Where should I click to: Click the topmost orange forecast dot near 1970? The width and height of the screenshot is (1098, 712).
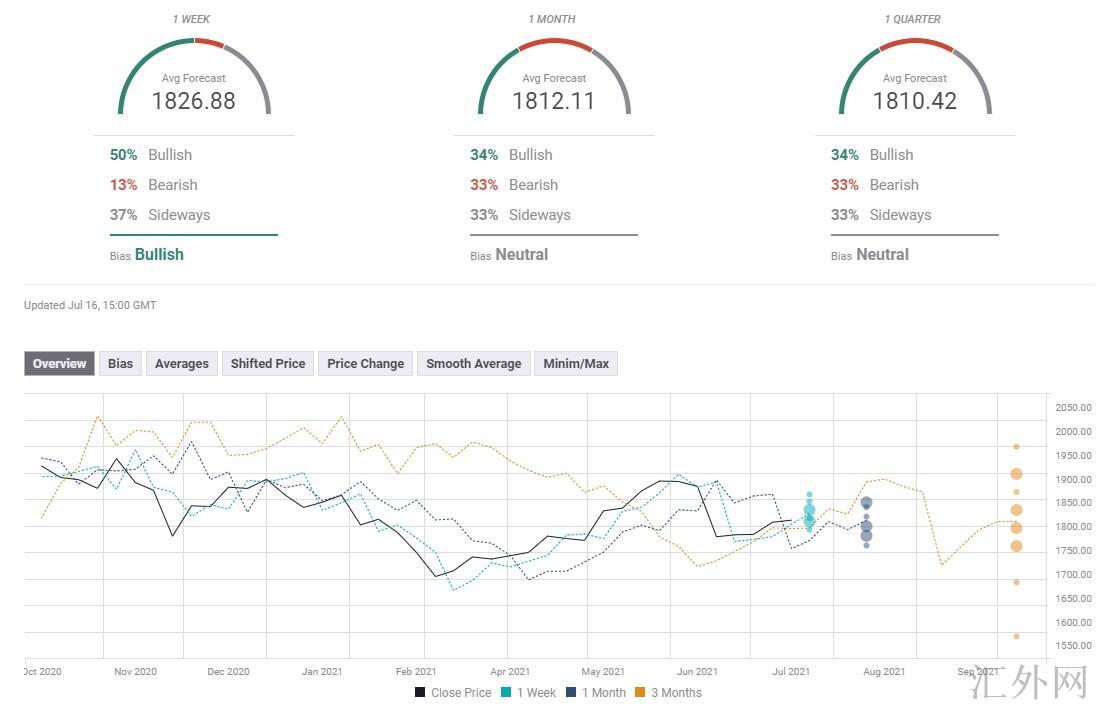1016,447
